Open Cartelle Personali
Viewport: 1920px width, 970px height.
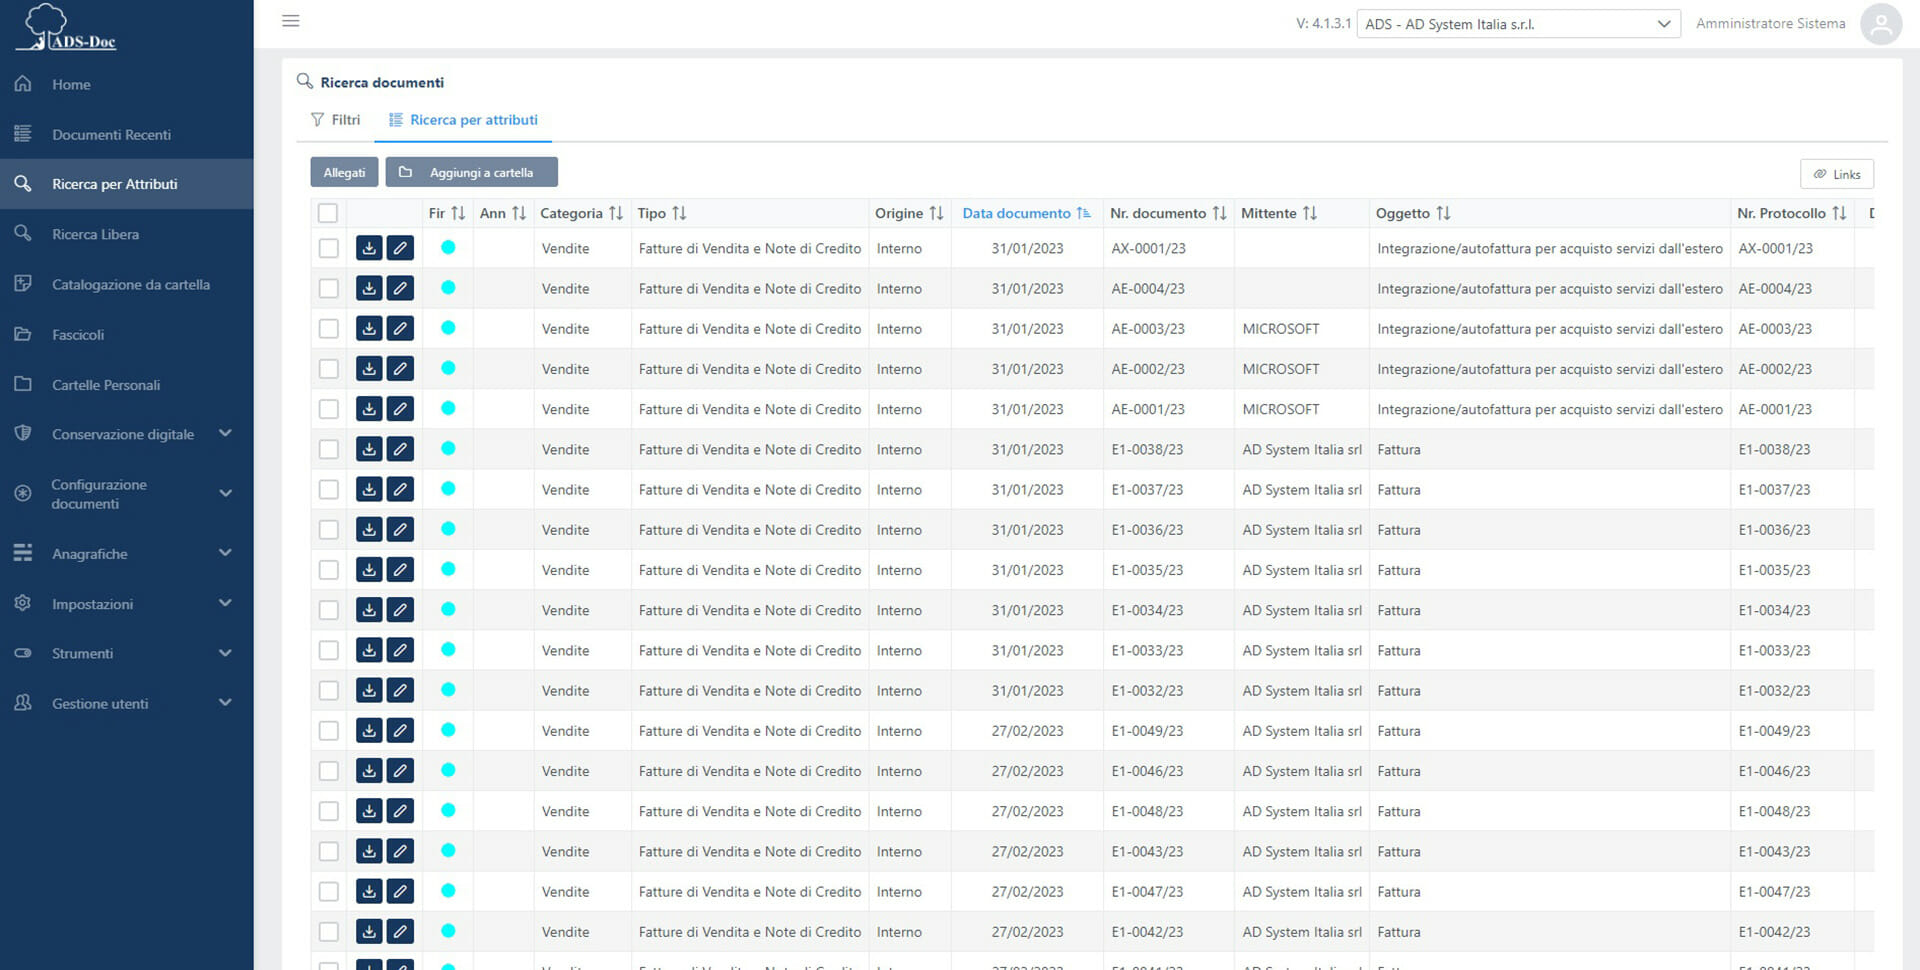[126, 384]
